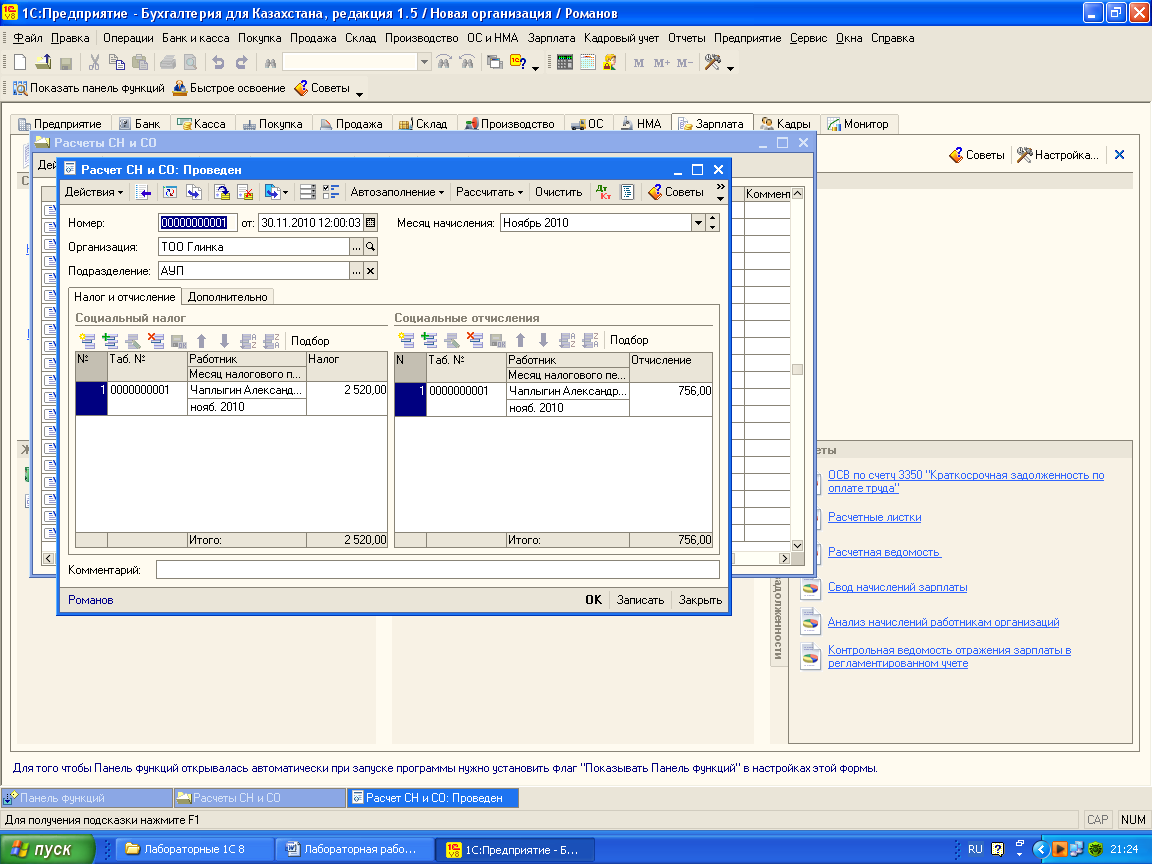1152x864 pixels.
Task: Click the Post document icon
Action: click(221, 192)
